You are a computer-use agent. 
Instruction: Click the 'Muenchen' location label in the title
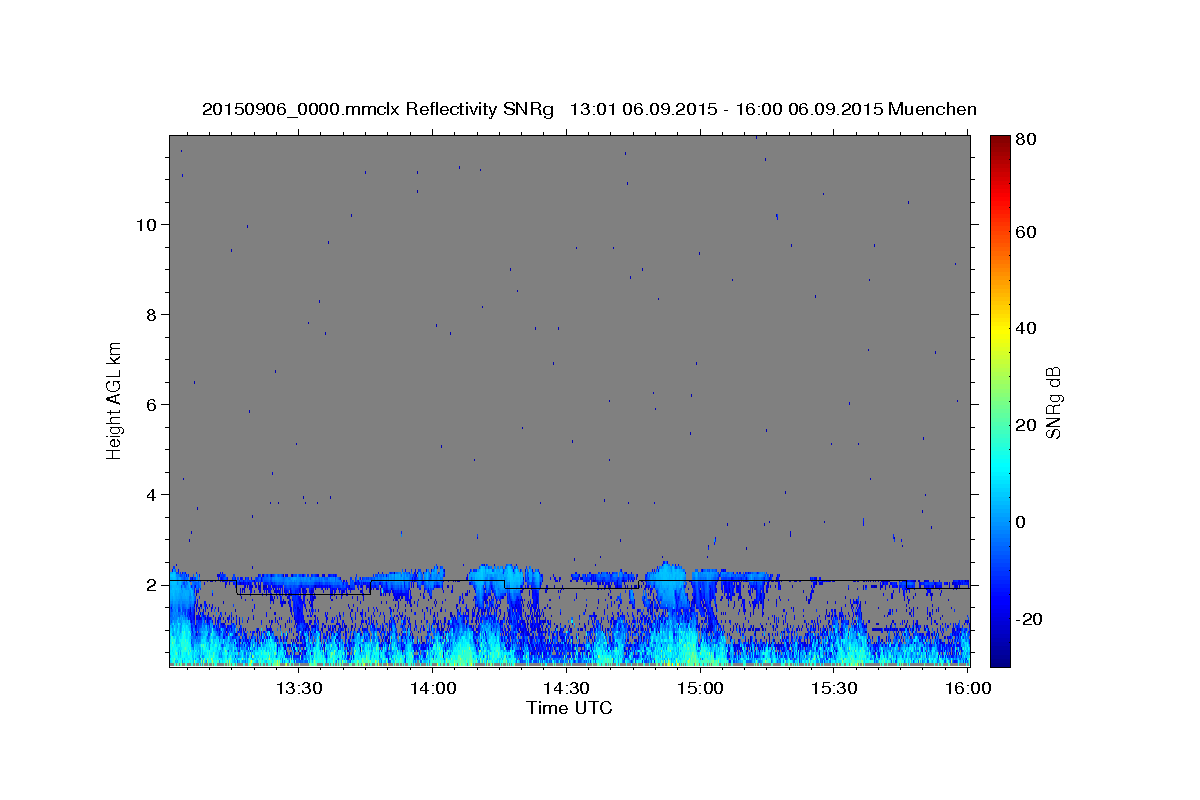(932, 109)
